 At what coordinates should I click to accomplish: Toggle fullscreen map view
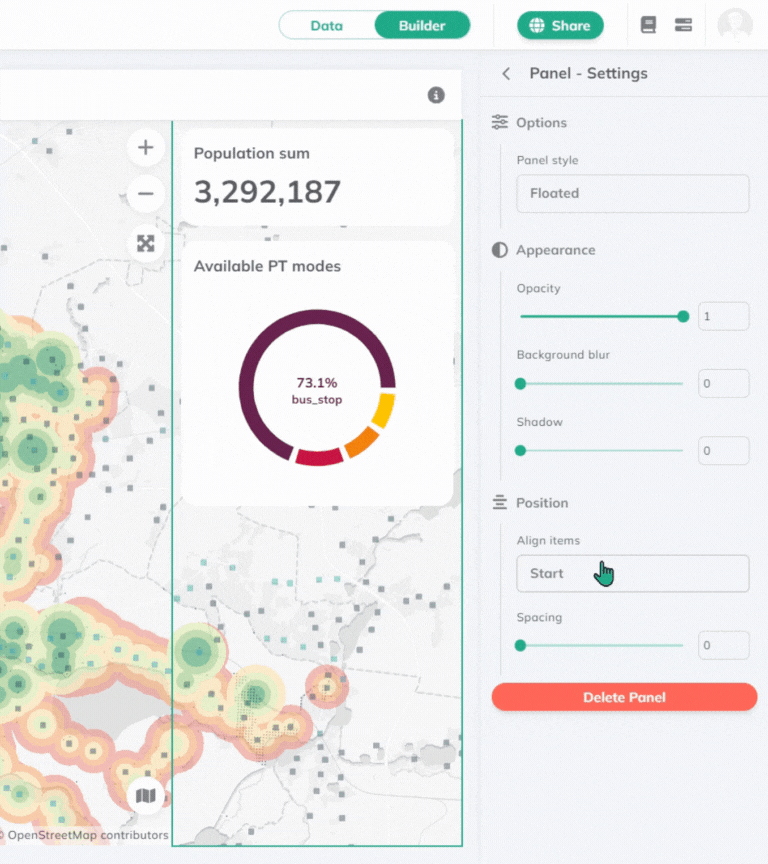pos(146,244)
